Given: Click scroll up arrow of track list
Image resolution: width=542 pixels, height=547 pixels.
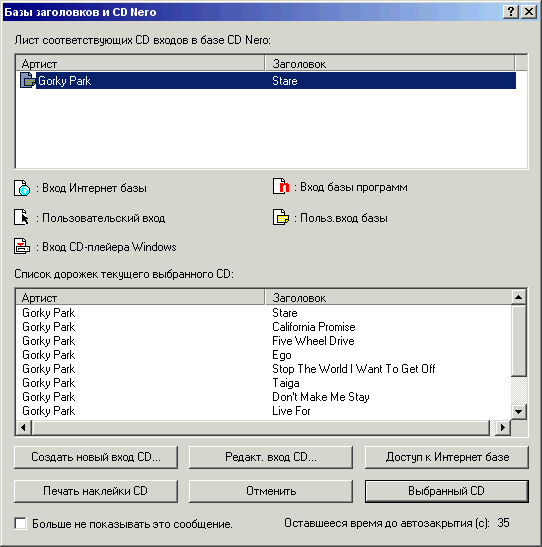Looking at the screenshot, I should [518, 297].
